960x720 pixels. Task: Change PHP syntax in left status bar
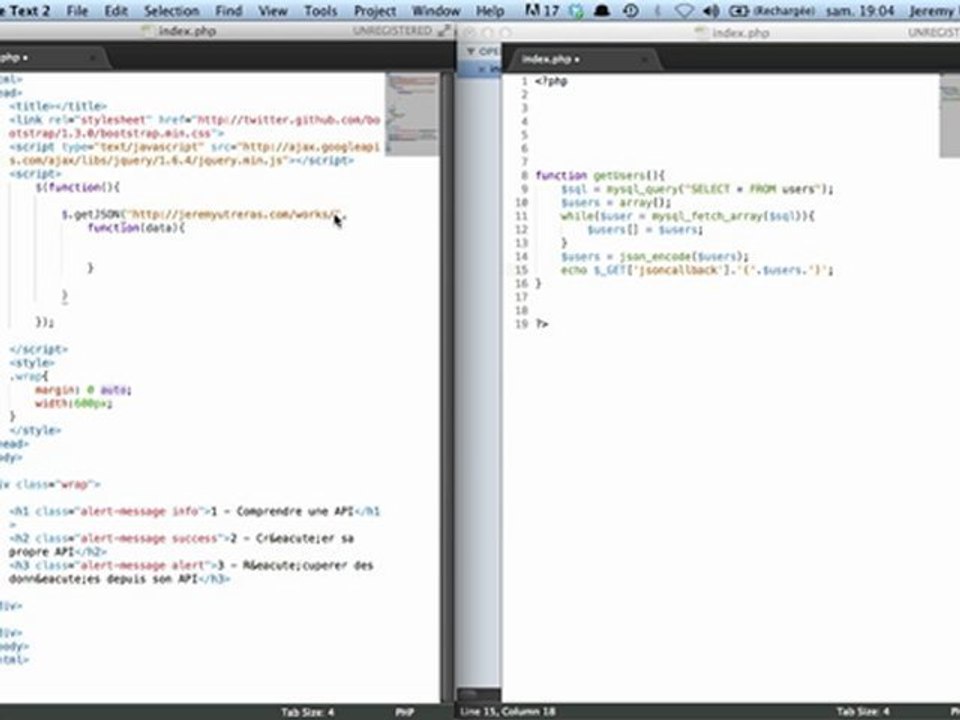tap(405, 712)
